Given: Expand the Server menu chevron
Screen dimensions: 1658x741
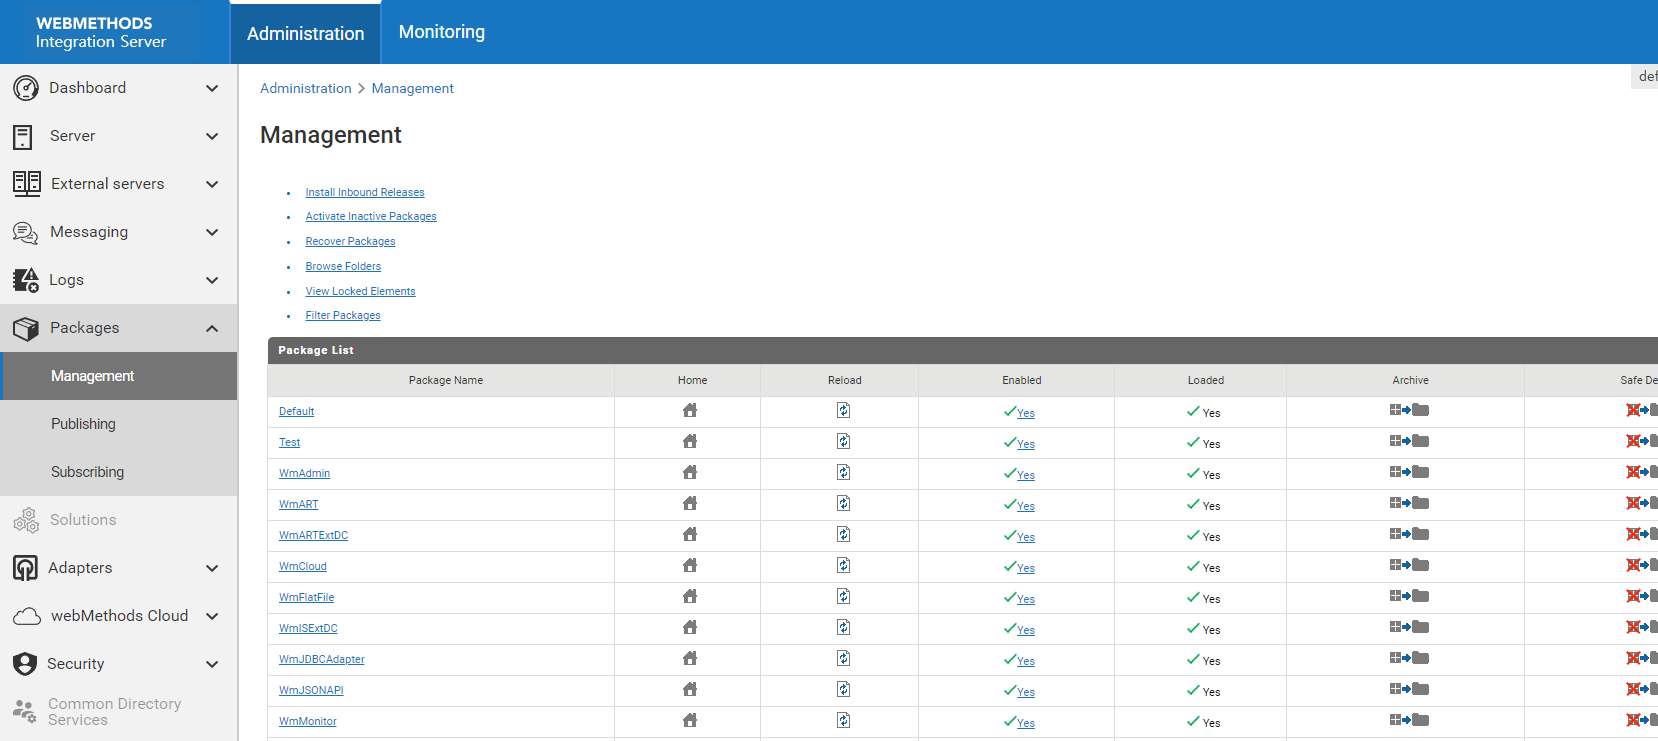Looking at the screenshot, I should (x=212, y=136).
